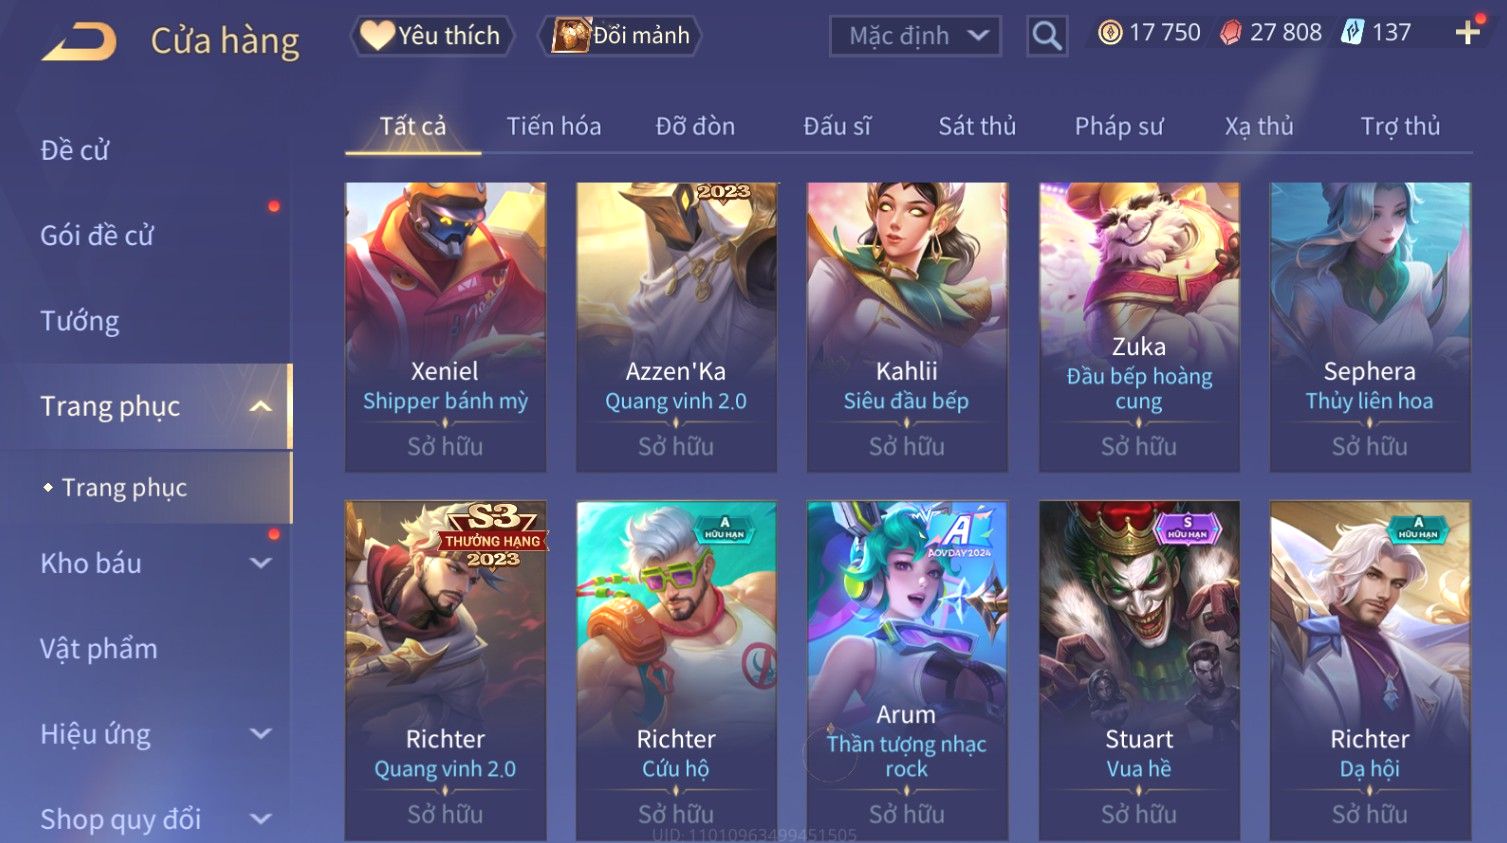
Task: Tap the golden back arrow icon
Action: coord(79,42)
